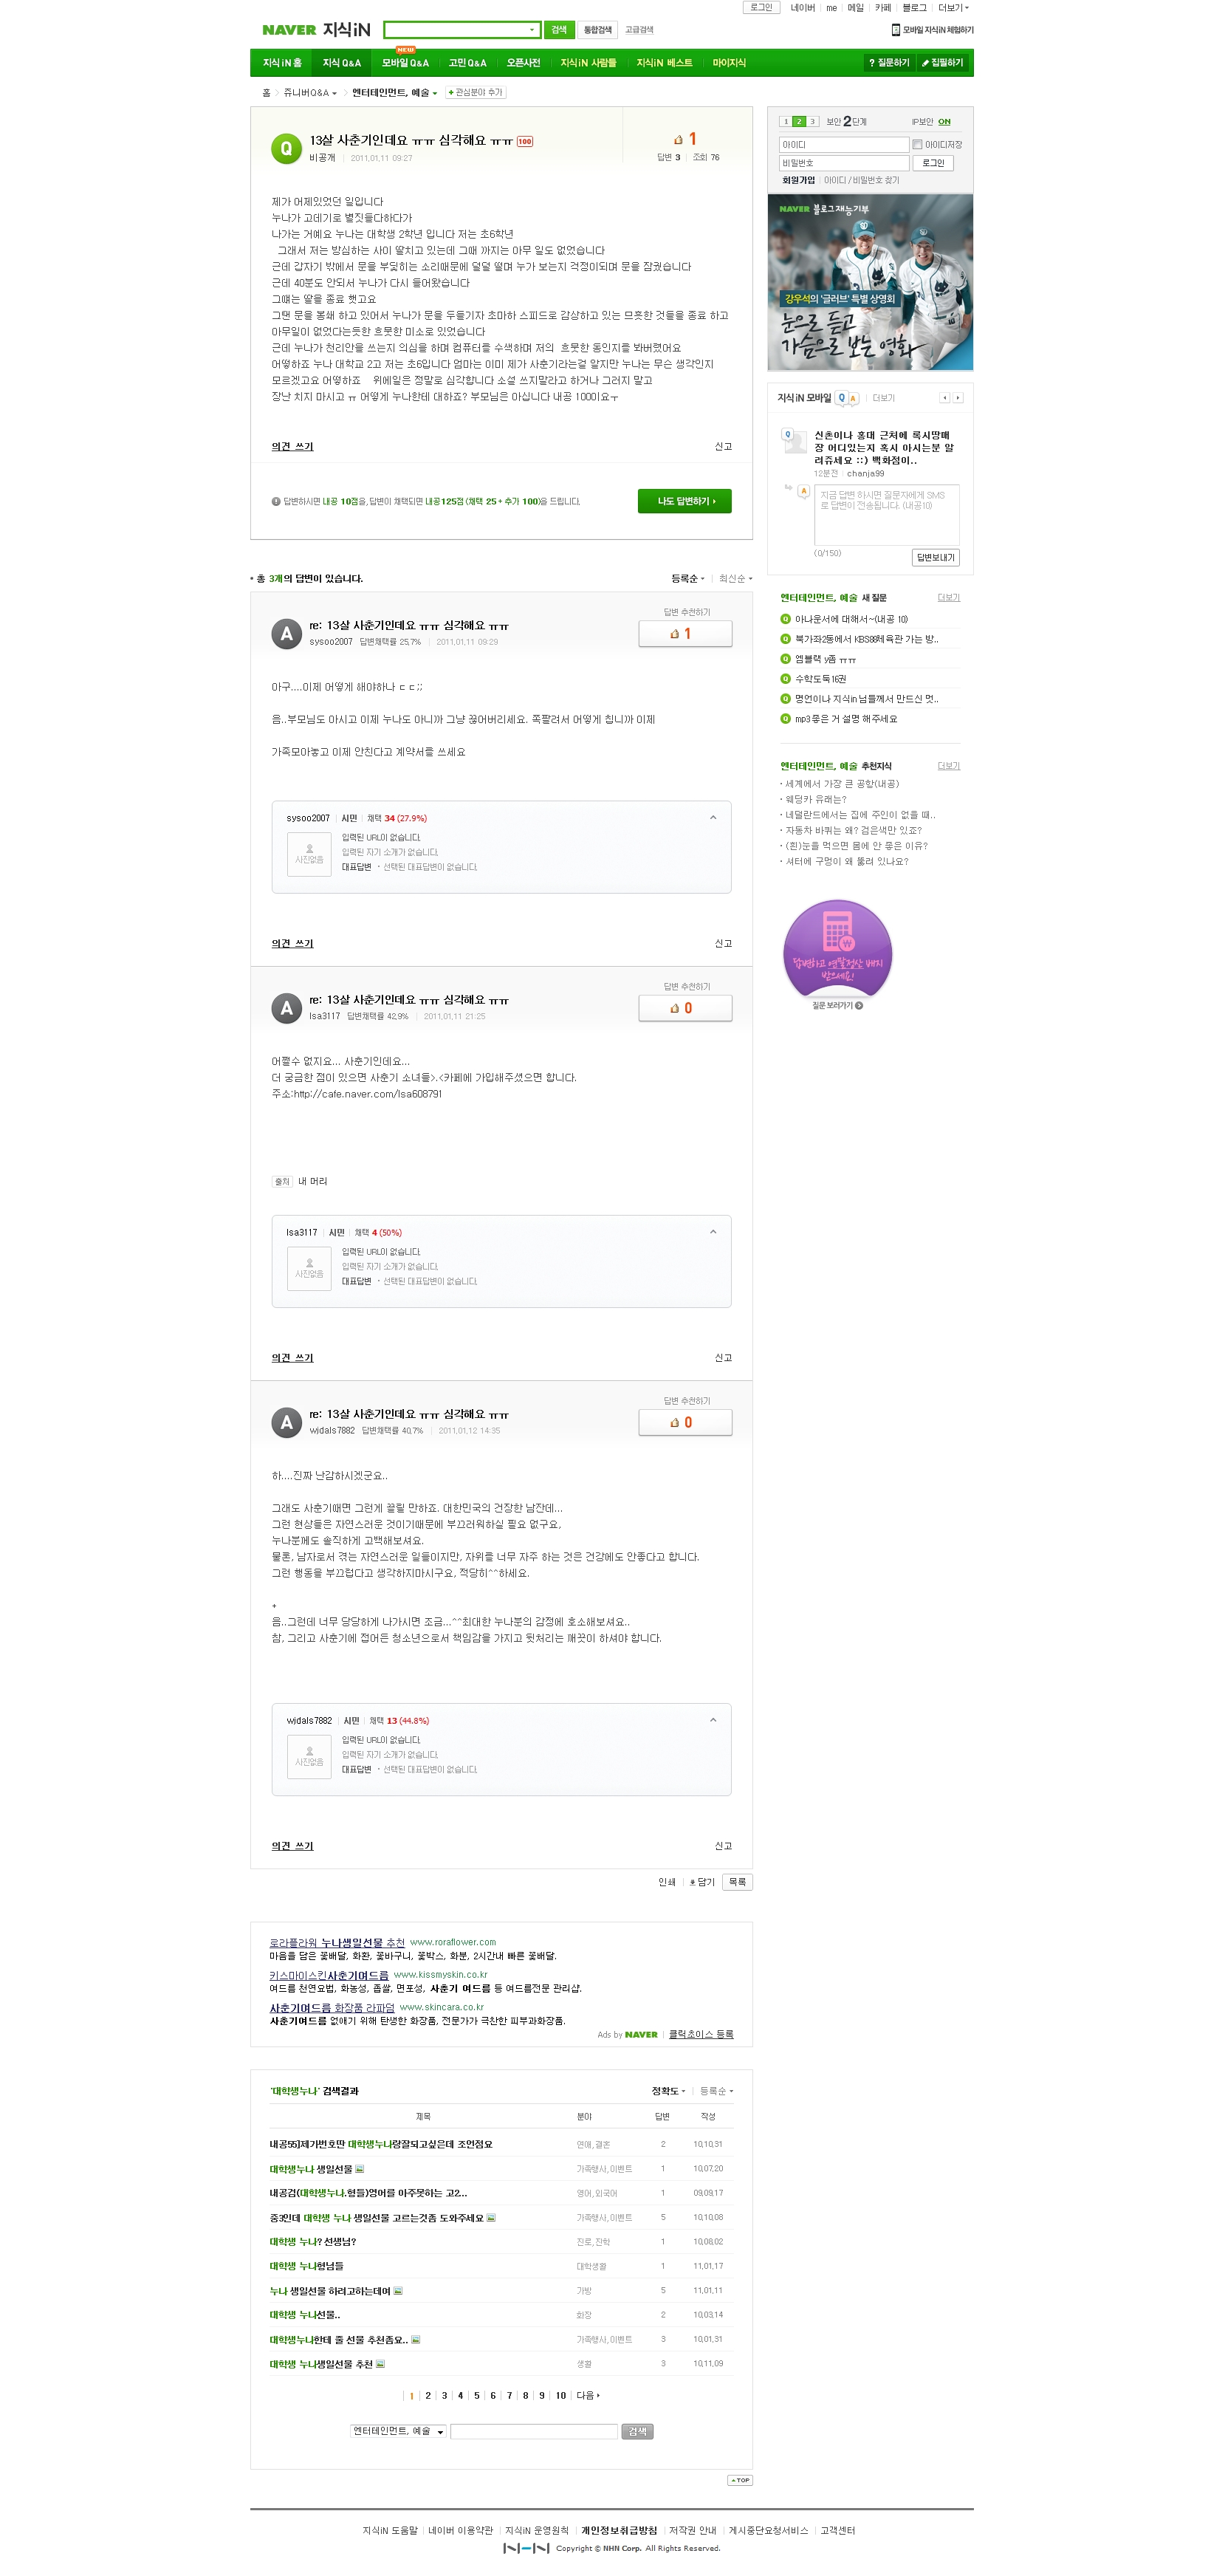Click the thumbs-up recommend icon on the question
The image size is (1225, 2576).
[x=678, y=139]
